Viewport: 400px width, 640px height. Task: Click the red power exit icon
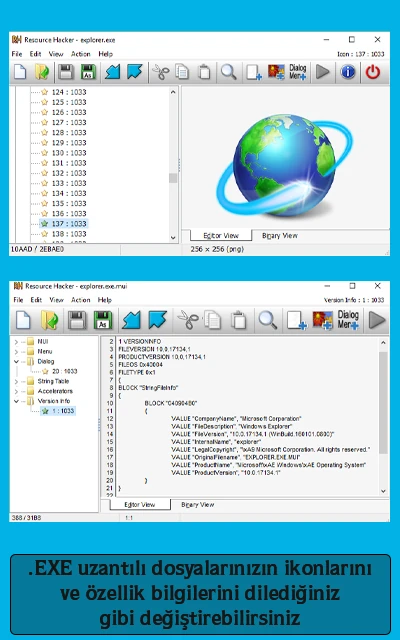point(372,72)
